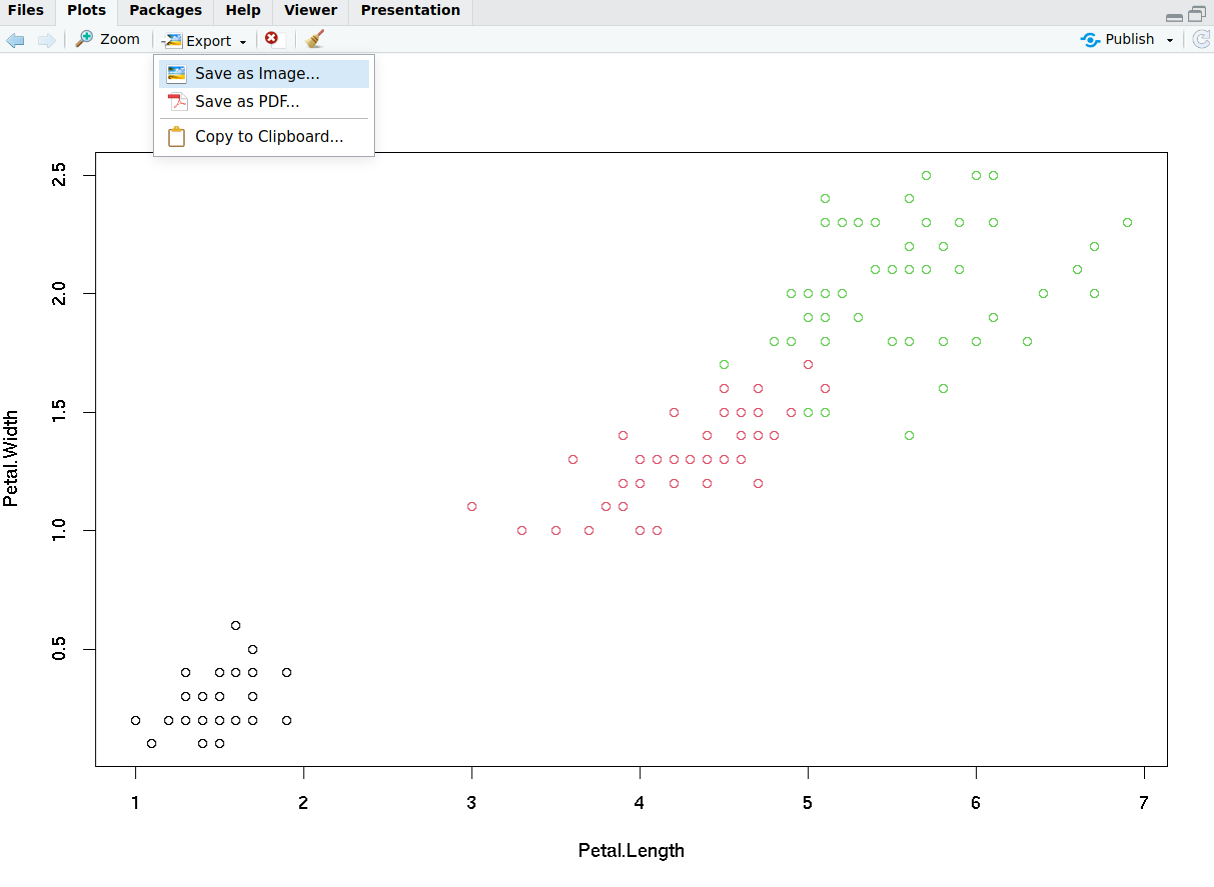Viewport: 1214px width, 887px height.
Task: Open the Help tab
Action: (243, 11)
